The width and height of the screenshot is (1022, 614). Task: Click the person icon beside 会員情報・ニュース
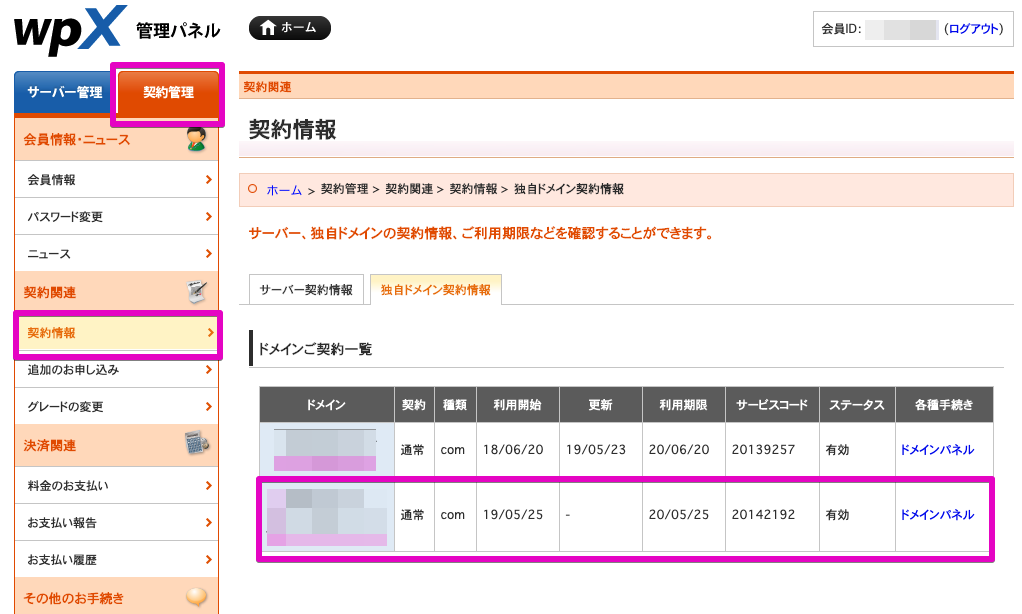tap(197, 142)
